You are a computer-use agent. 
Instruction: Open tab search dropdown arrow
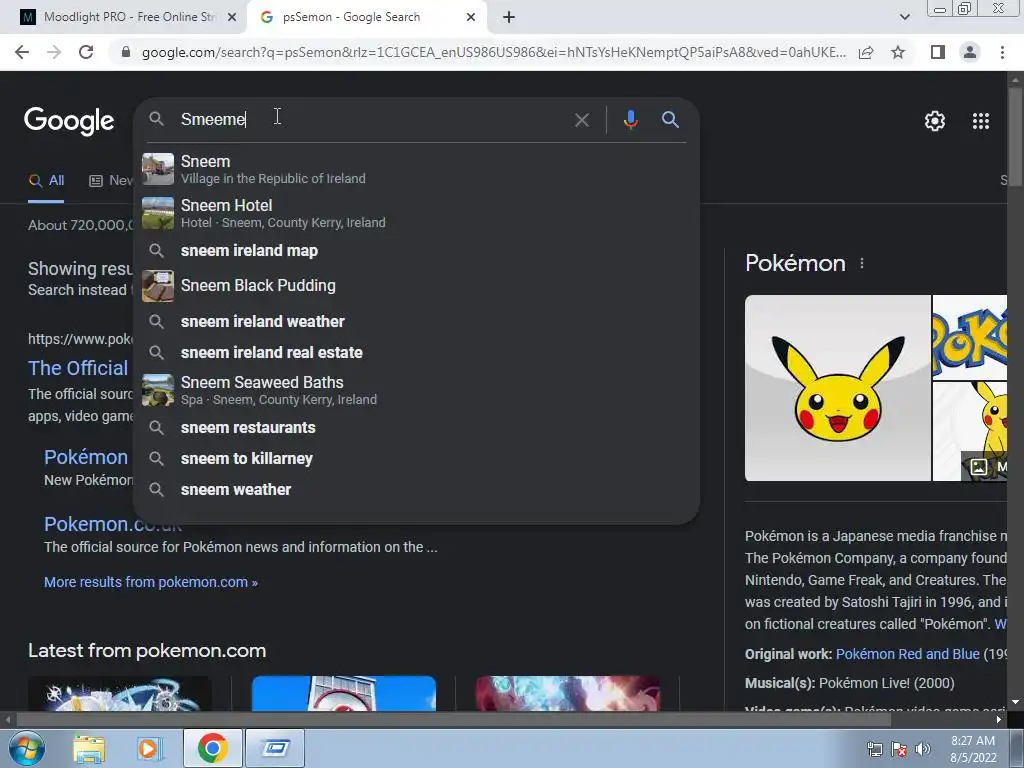pyautogui.click(x=904, y=17)
